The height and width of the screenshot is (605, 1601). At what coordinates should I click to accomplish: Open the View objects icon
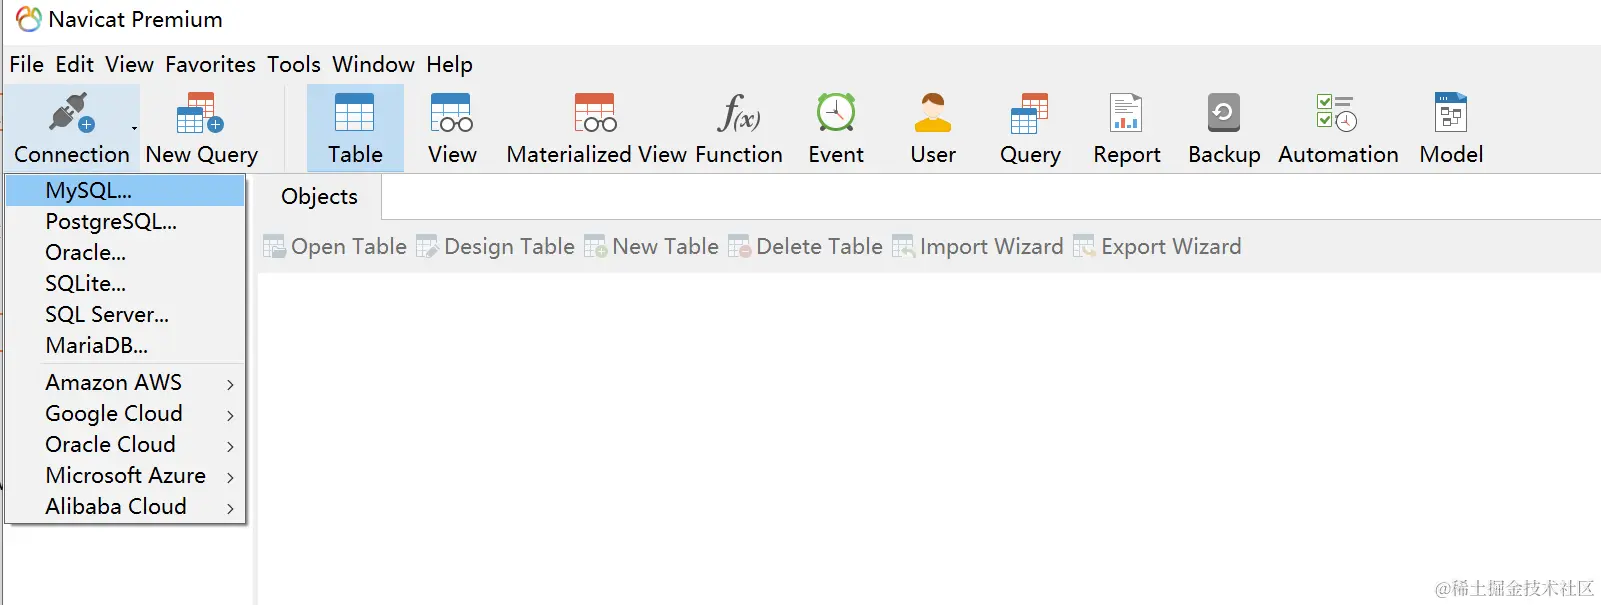click(451, 114)
